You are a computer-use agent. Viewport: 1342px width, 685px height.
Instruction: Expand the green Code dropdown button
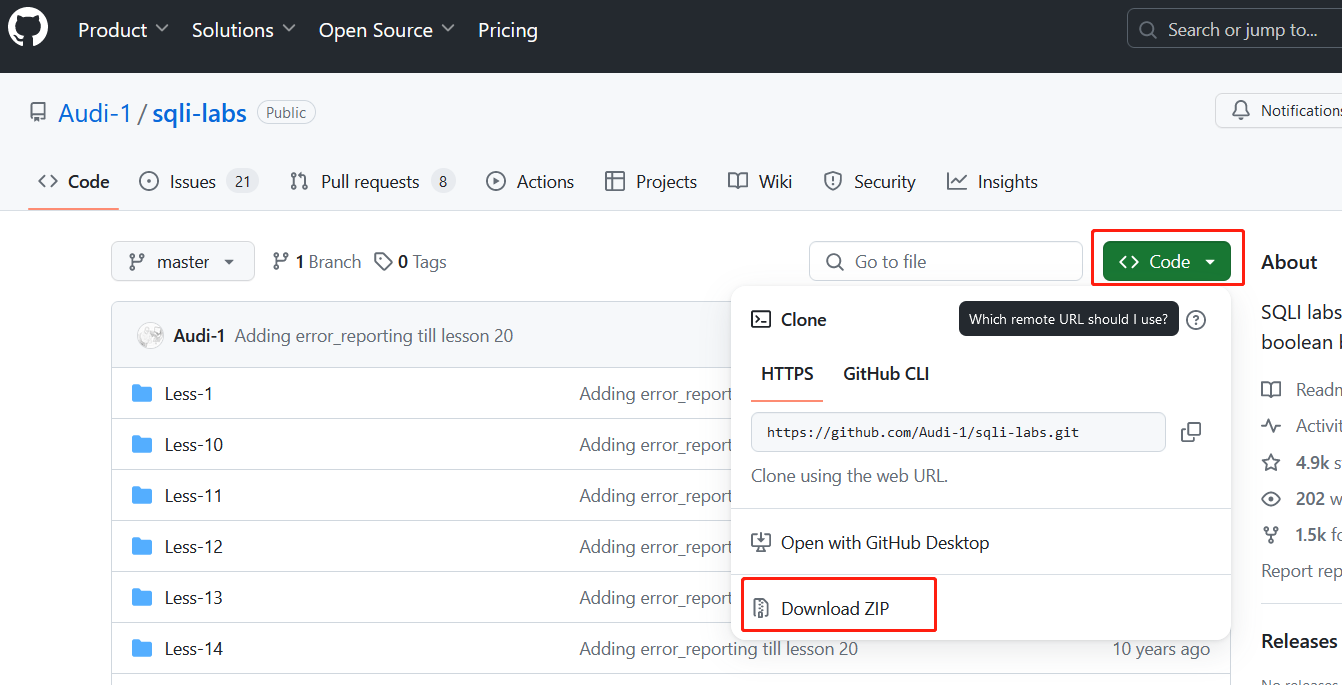[x=1167, y=262]
